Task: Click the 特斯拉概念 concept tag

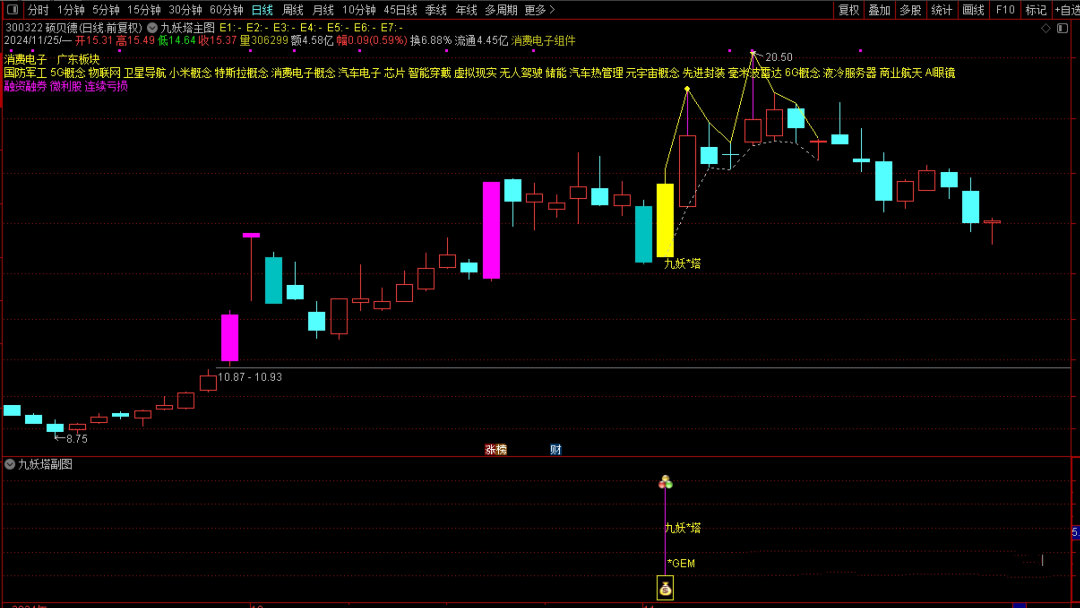Action: (x=241, y=73)
